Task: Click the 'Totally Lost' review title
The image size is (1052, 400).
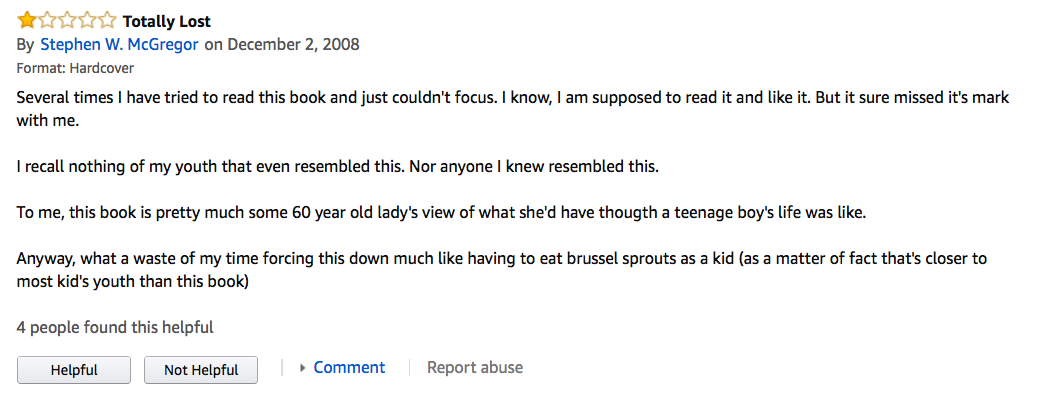Action: pyautogui.click(x=166, y=21)
